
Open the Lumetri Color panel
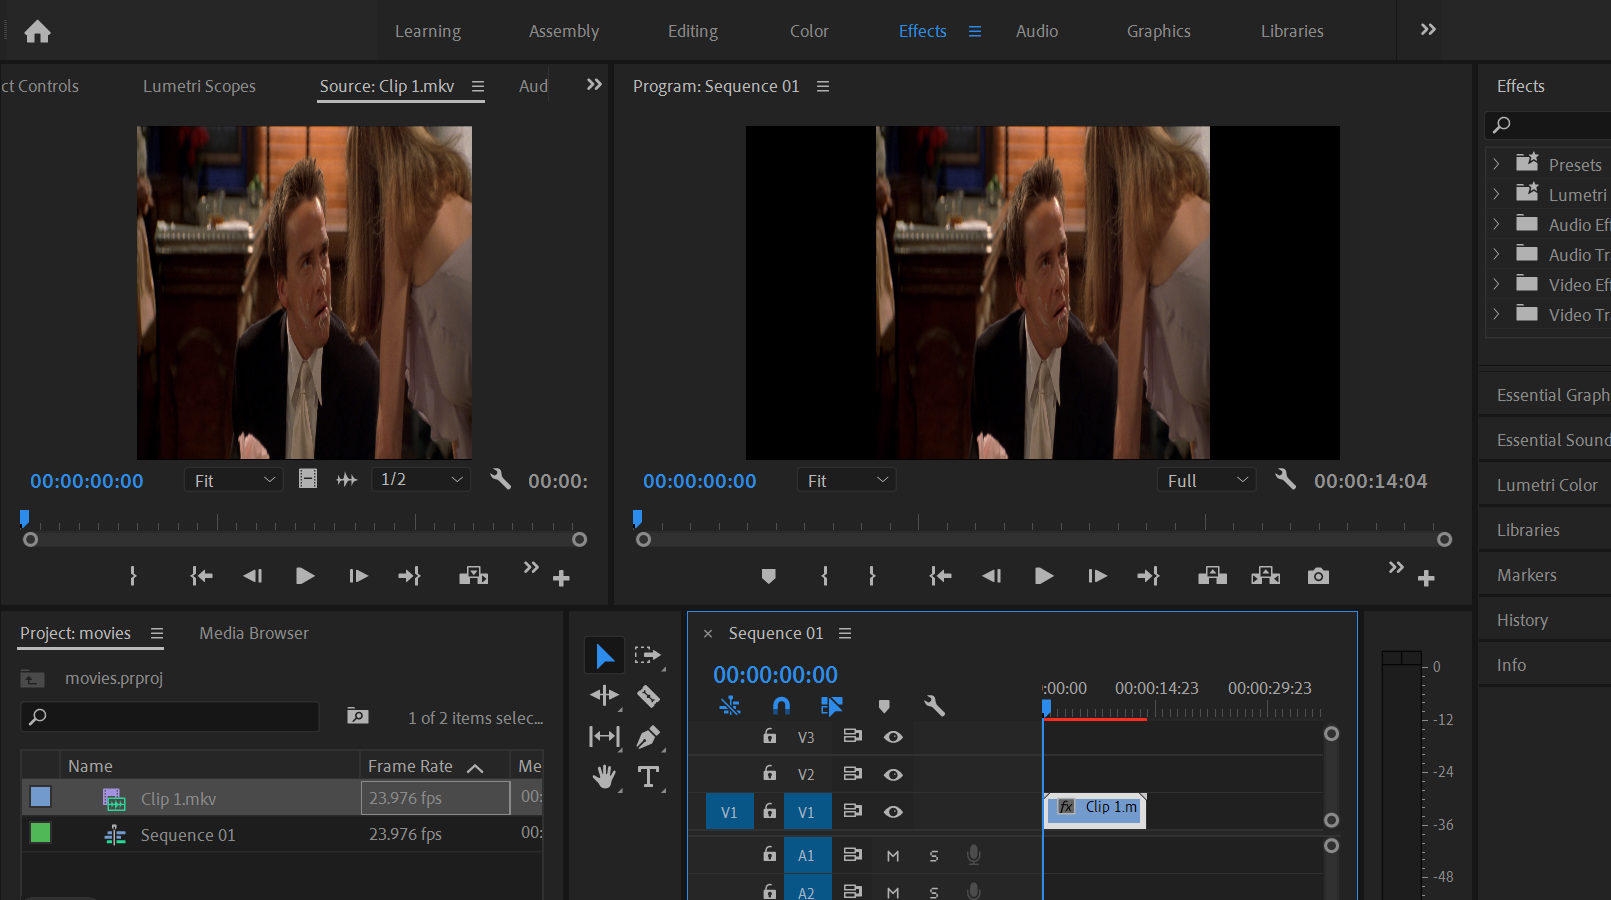[x=1546, y=485]
